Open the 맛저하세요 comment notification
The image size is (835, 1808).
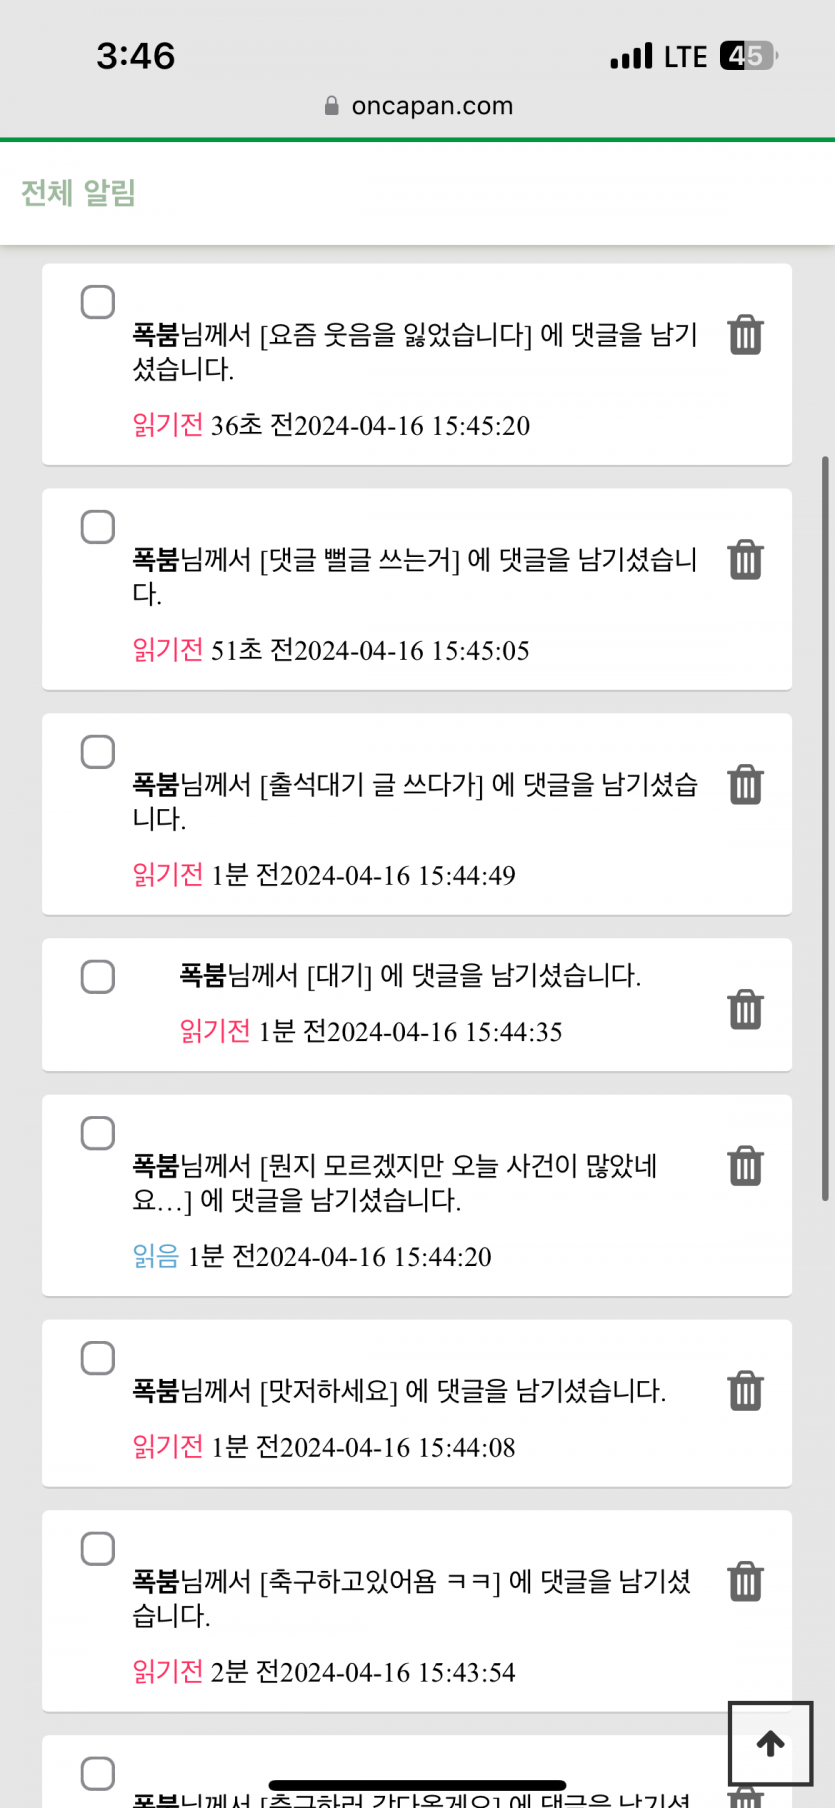tap(399, 1391)
